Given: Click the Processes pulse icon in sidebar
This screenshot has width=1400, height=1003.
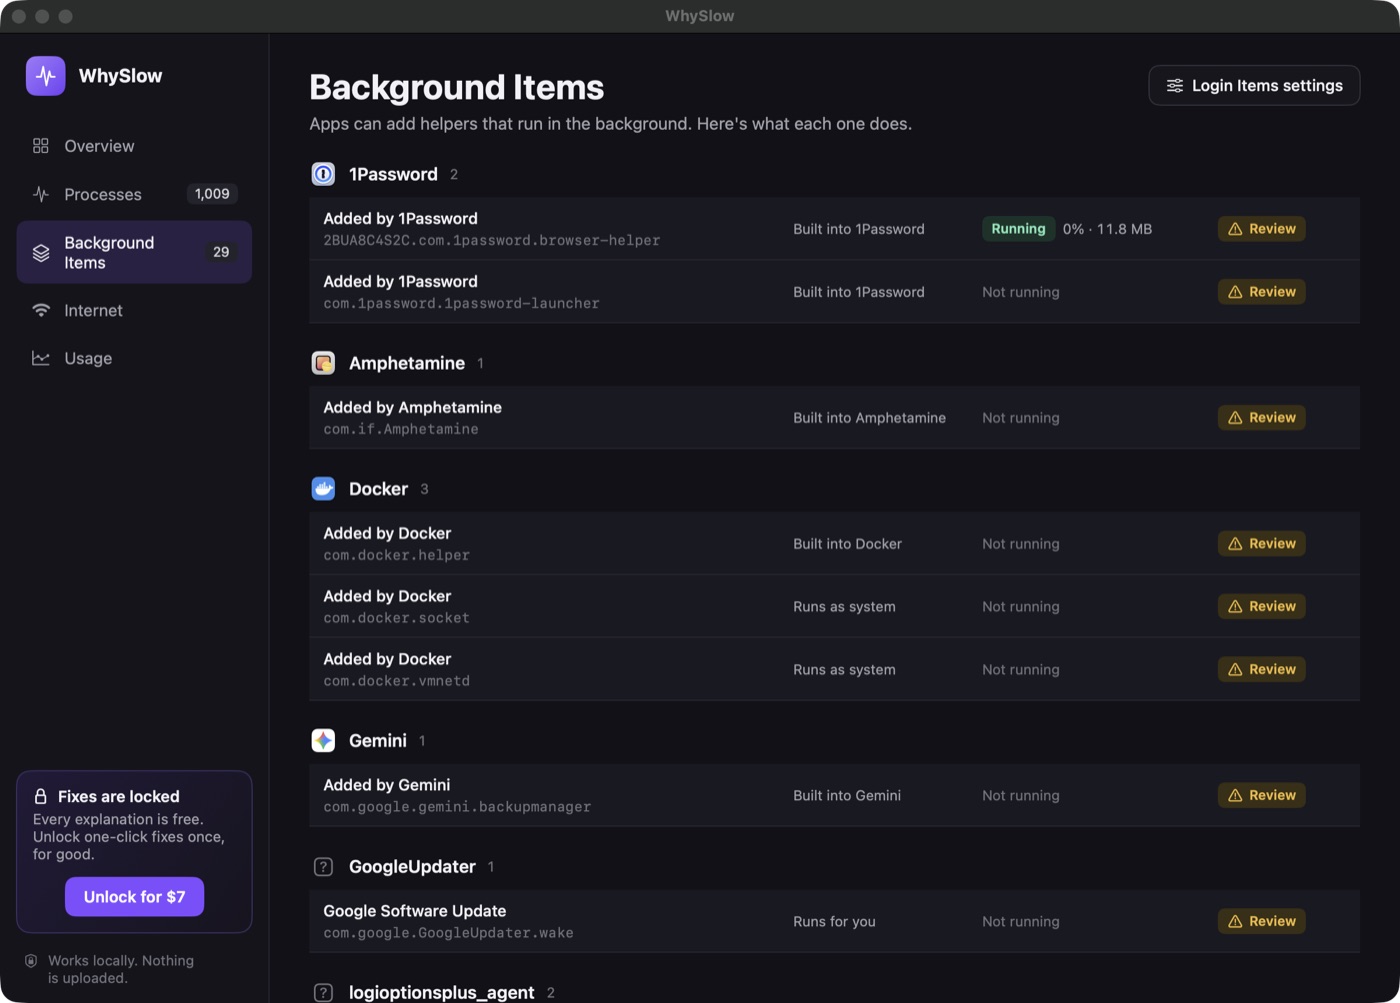Looking at the screenshot, I should tap(41, 194).
